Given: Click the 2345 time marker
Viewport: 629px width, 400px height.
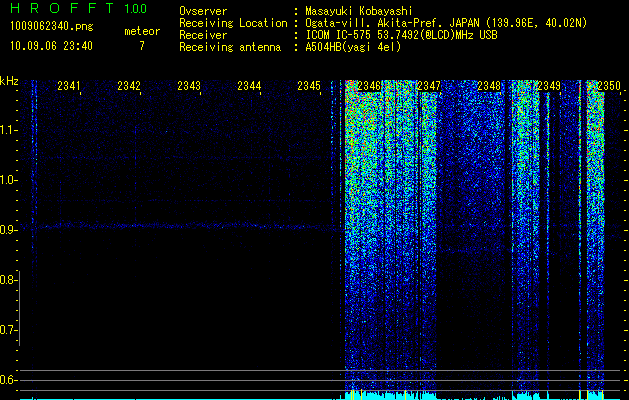Looking at the screenshot, I should 309,86.
